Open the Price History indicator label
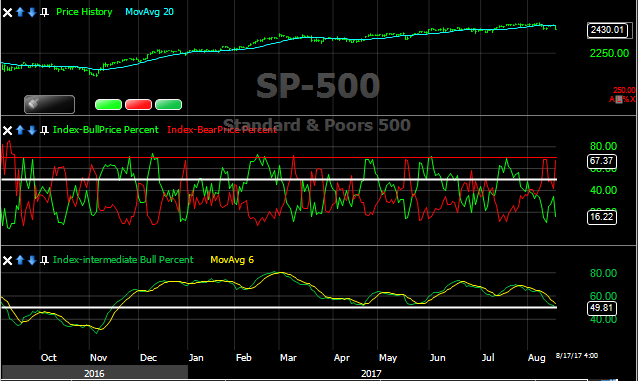Screen dimensions: 638x381 tap(84, 12)
